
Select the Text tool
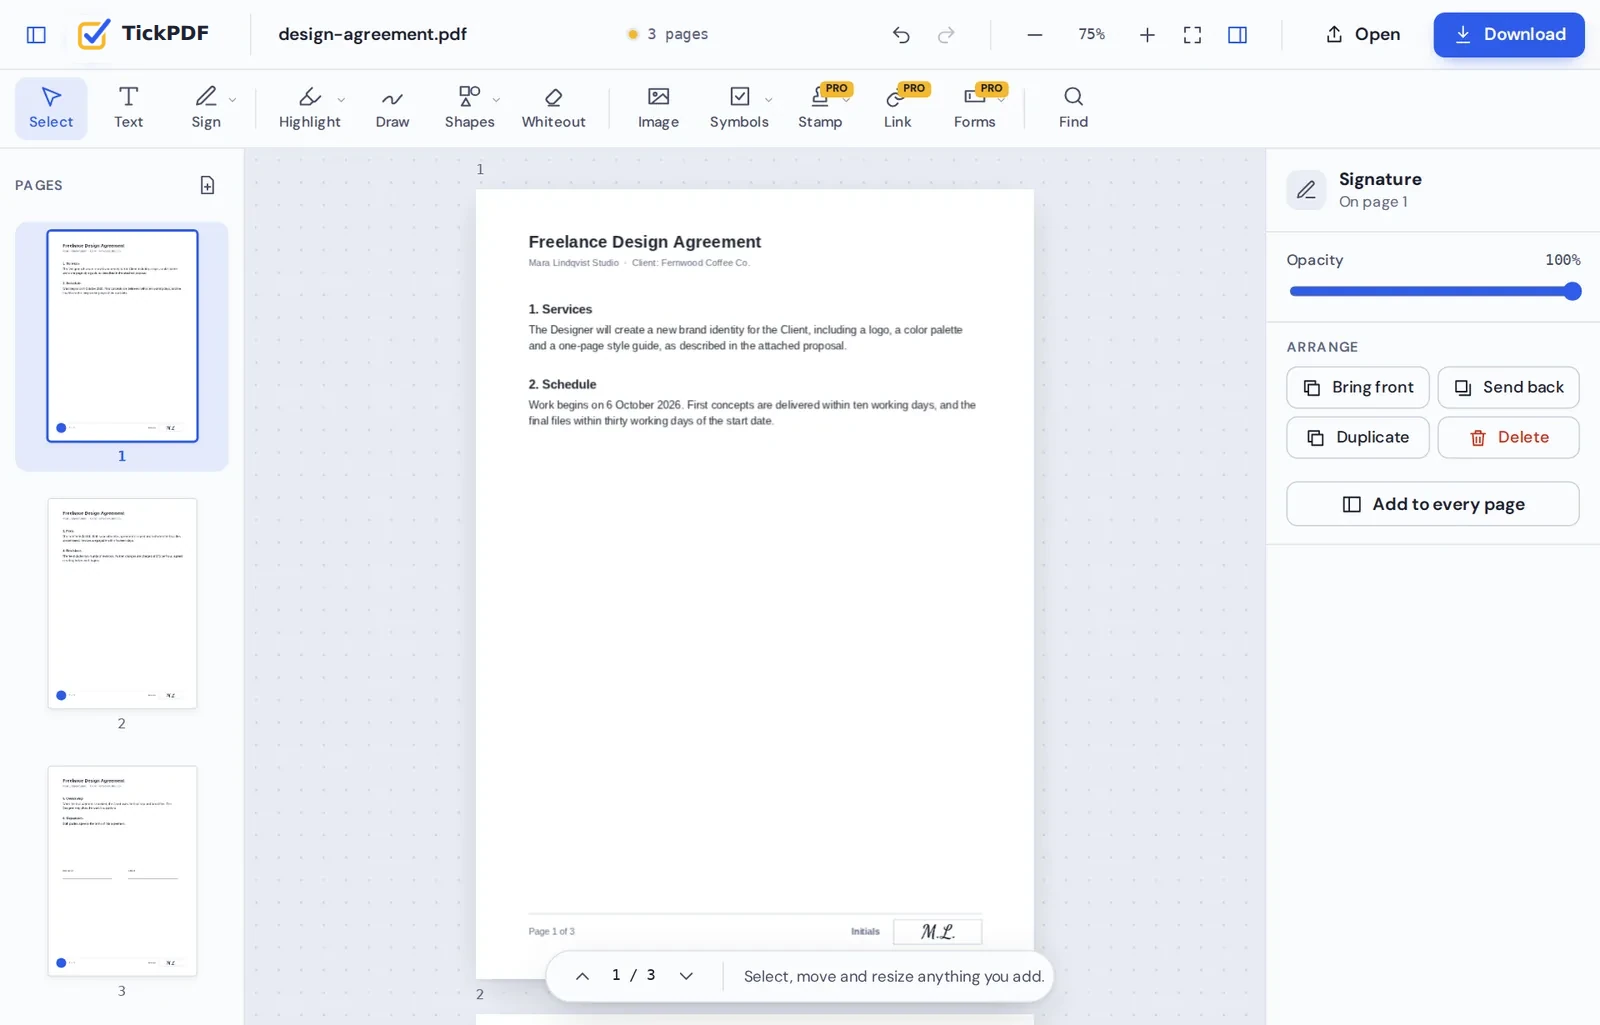(x=128, y=108)
